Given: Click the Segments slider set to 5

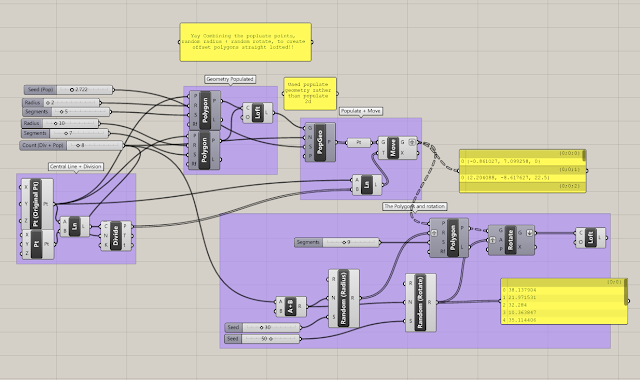Looking at the screenshot, I should click(x=66, y=111).
